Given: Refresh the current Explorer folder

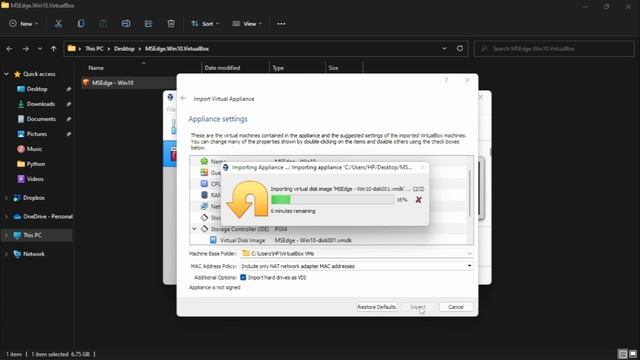Looking at the screenshot, I should click(460, 48).
